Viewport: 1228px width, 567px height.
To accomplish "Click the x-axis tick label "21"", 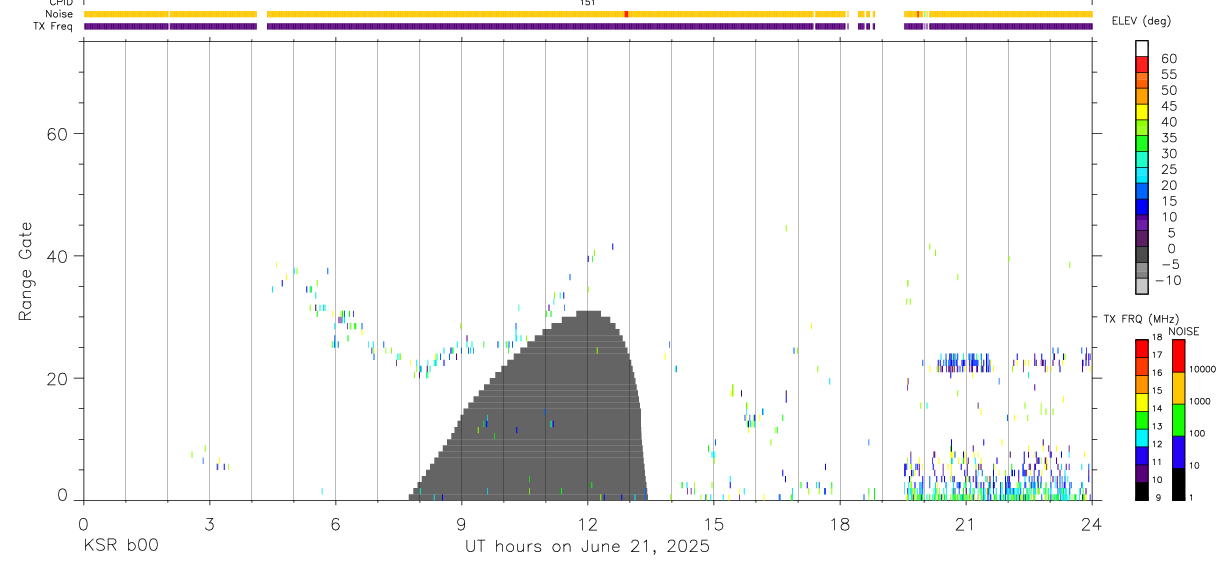I will click(x=966, y=524).
